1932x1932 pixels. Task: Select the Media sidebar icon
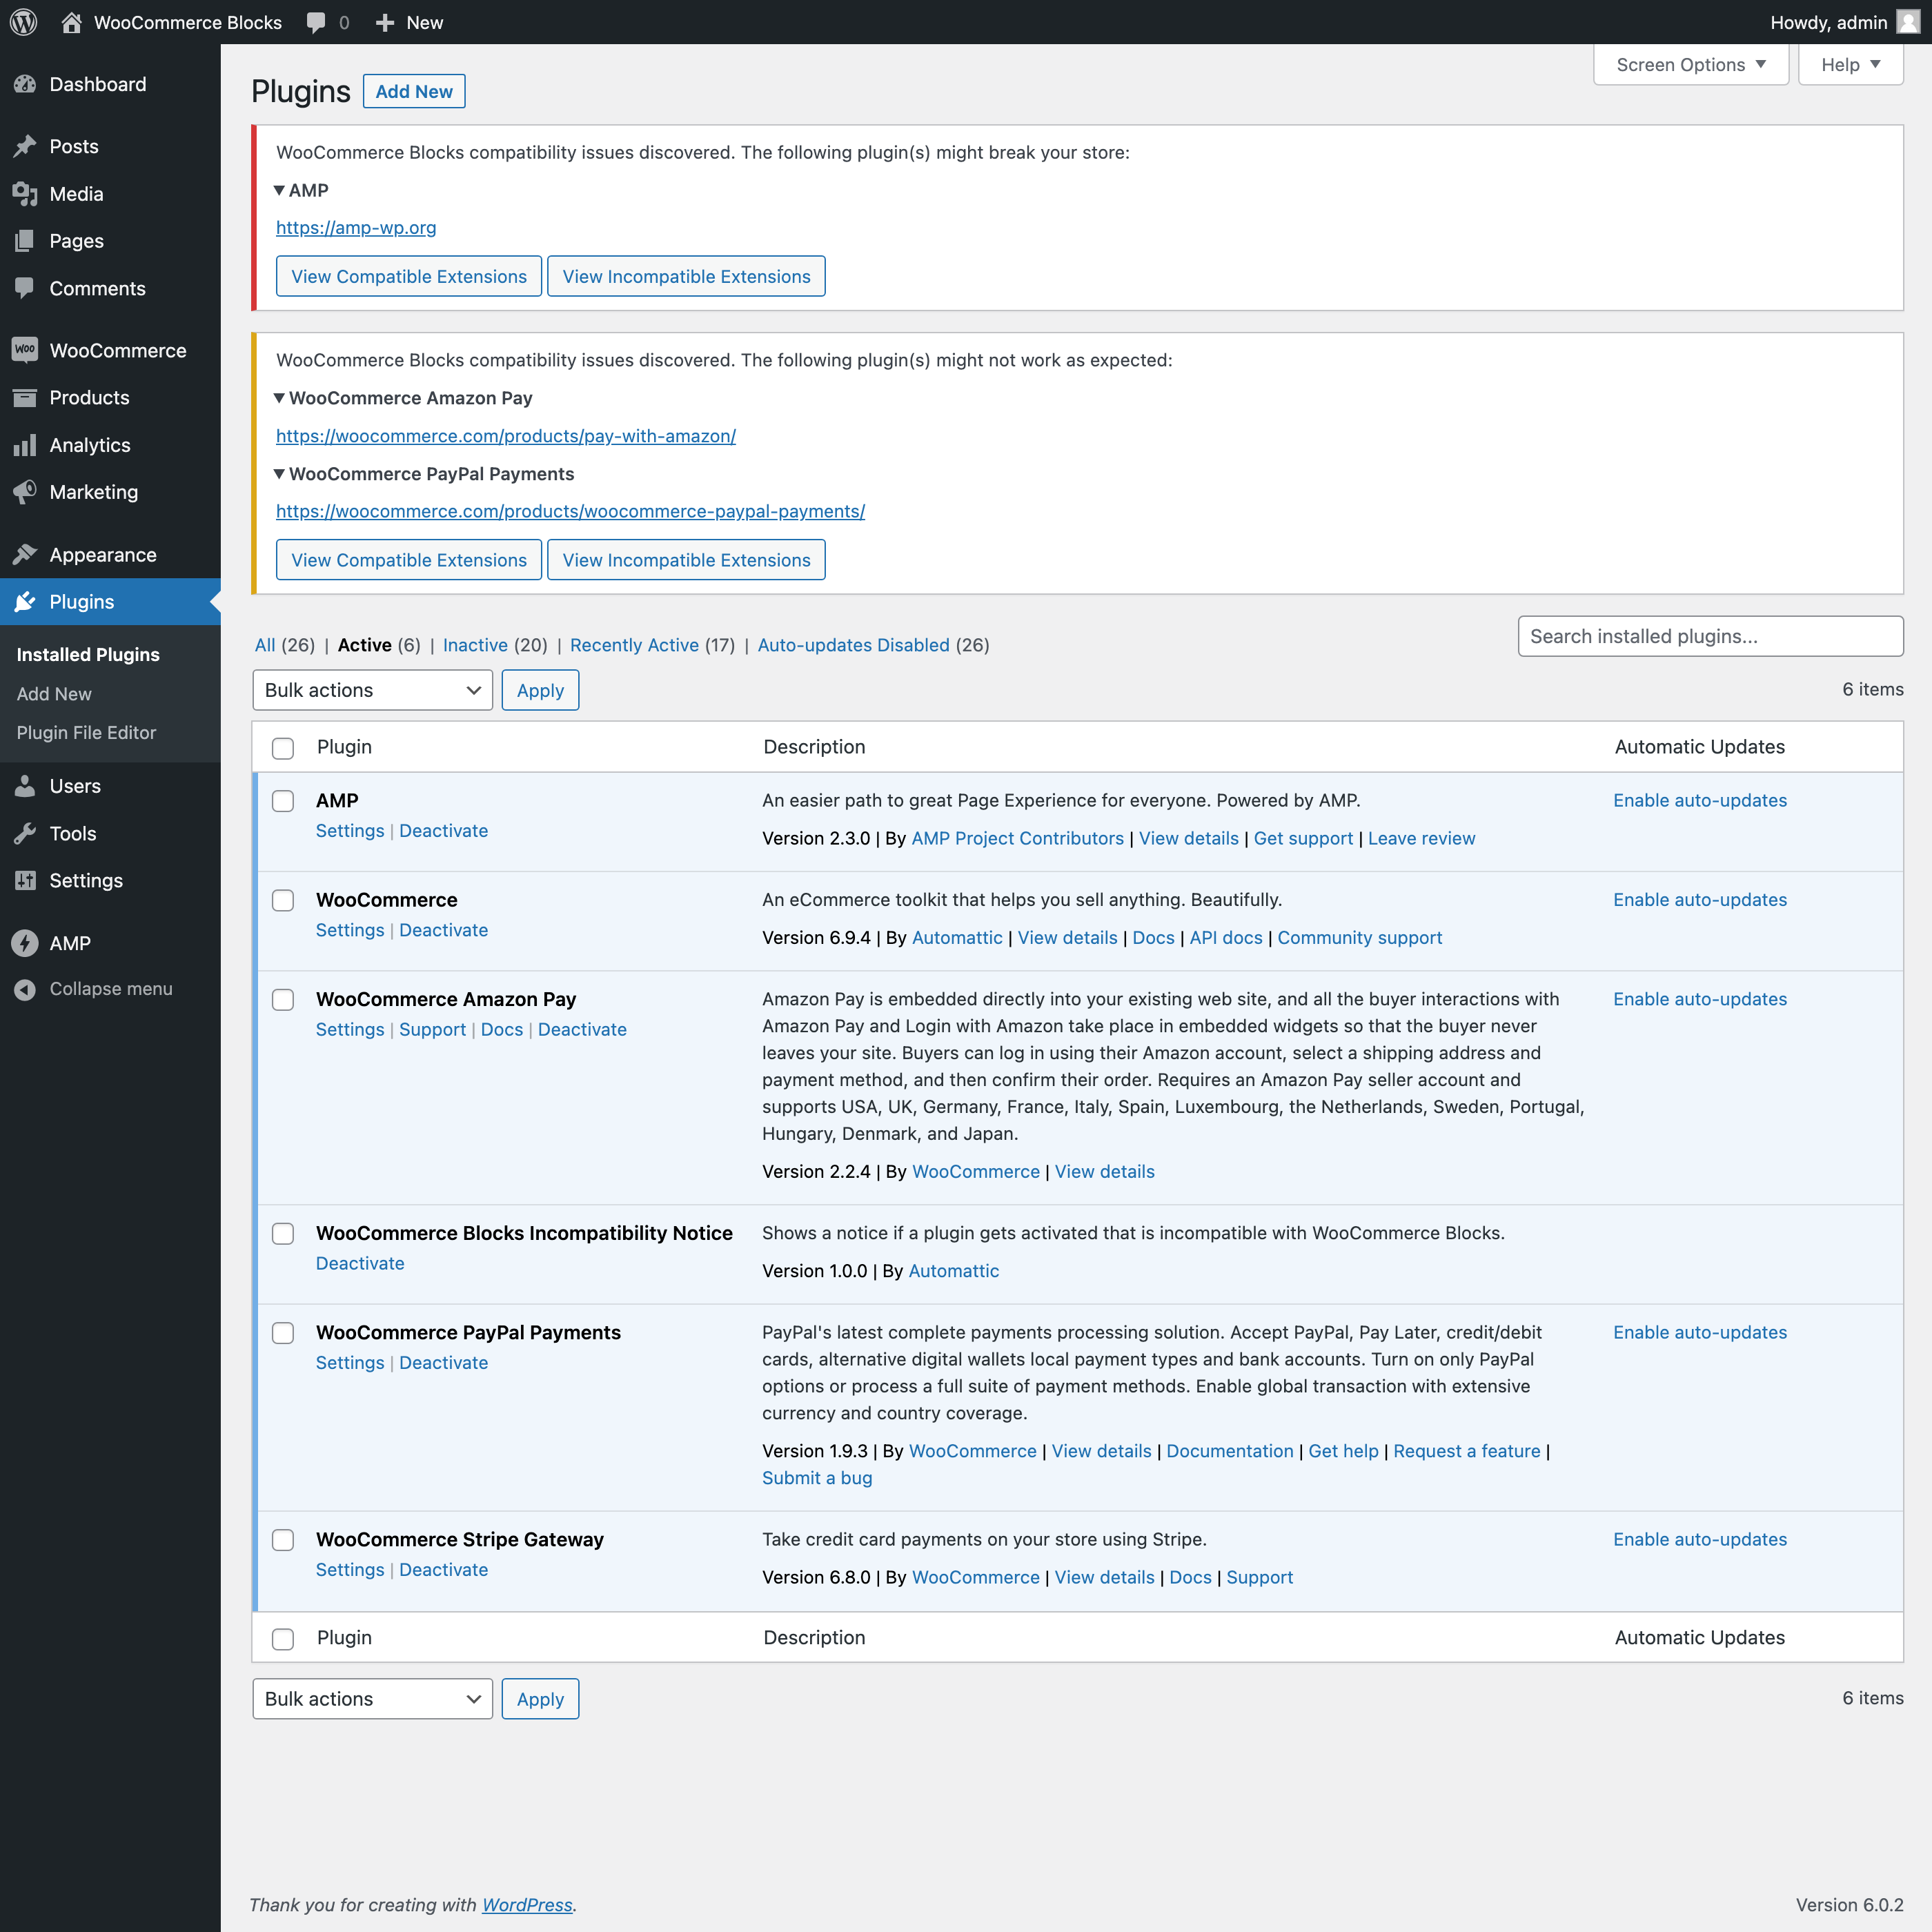[26, 194]
